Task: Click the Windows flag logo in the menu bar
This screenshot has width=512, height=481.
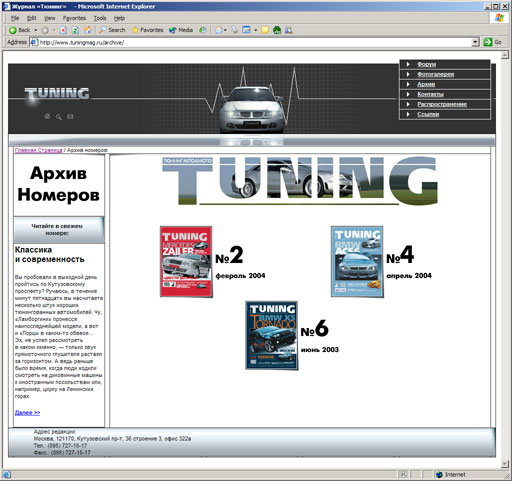Action: pyautogui.click(x=499, y=18)
